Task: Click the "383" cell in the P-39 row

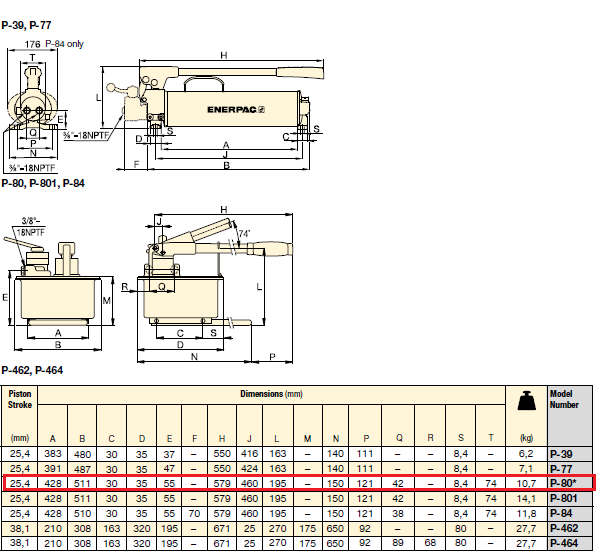Action: click(53, 454)
